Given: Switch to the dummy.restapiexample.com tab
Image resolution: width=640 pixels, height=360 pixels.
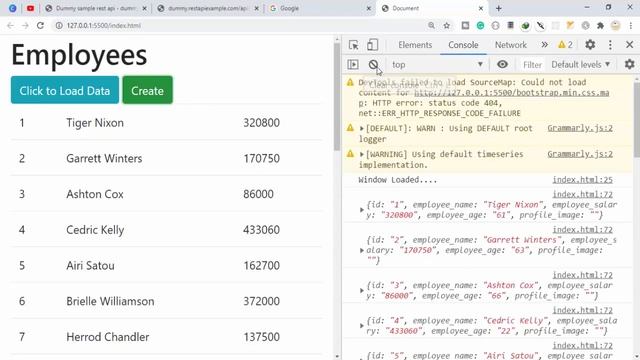Looking at the screenshot, I should (x=207, y=8).
